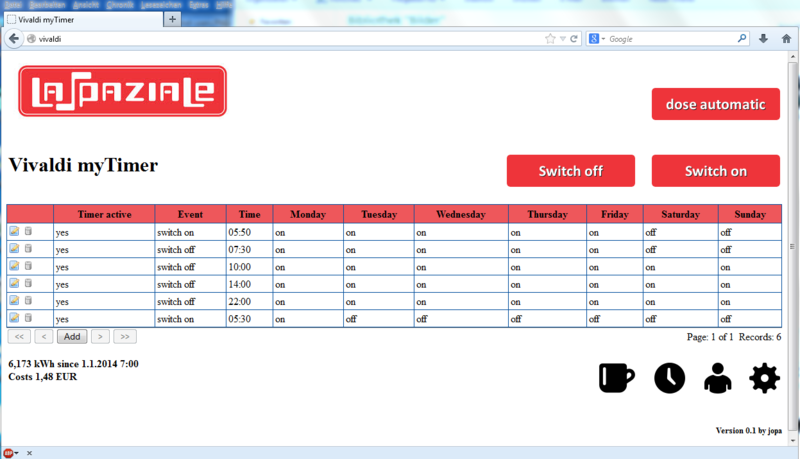
Task: Open settings via the gear icon
Action: click(764, 377)
